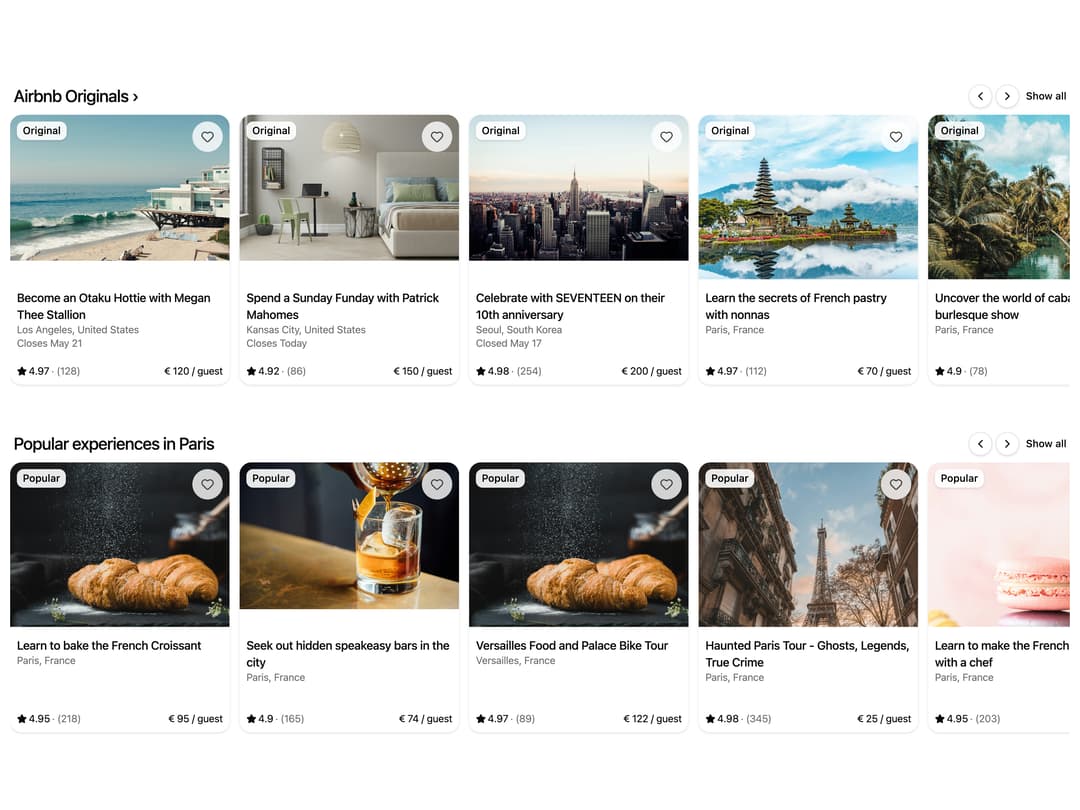The image size is (1080, 810).
Task: Save the Megan Thee Stallion experience to wishlist
Action: 207,137
